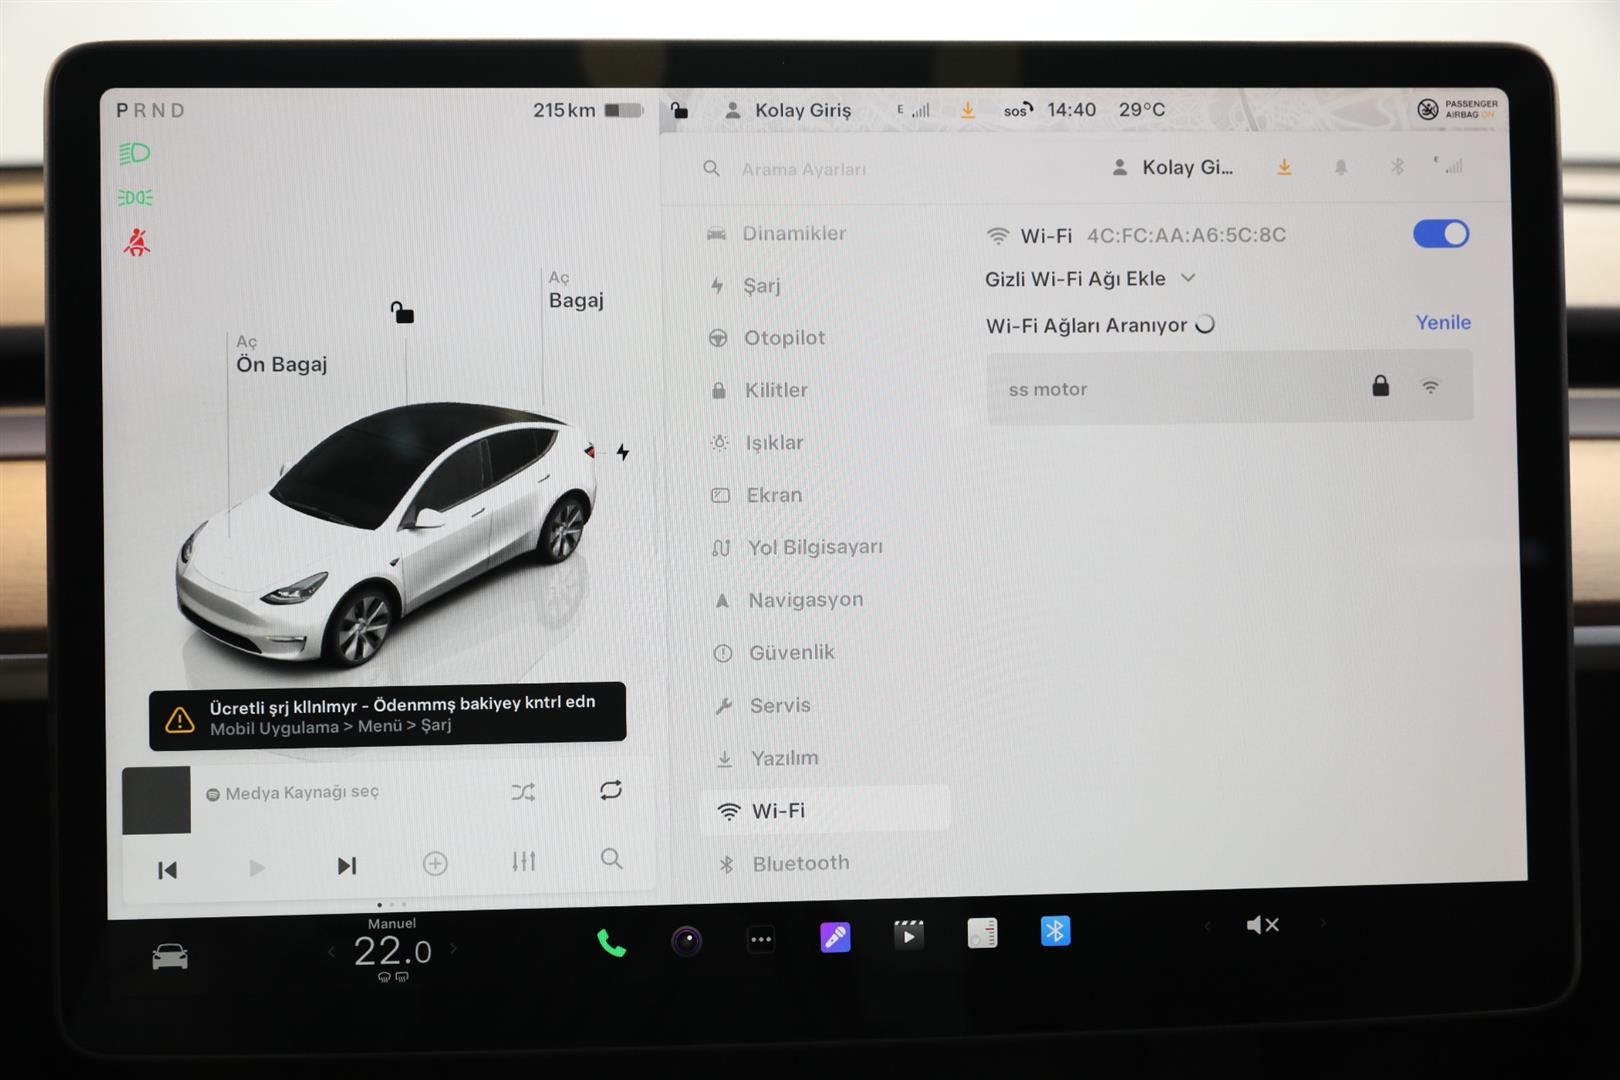1620x1080 pixels.
Task: Launch the purple karaoke microphone app
Action: tap(835, 937)
